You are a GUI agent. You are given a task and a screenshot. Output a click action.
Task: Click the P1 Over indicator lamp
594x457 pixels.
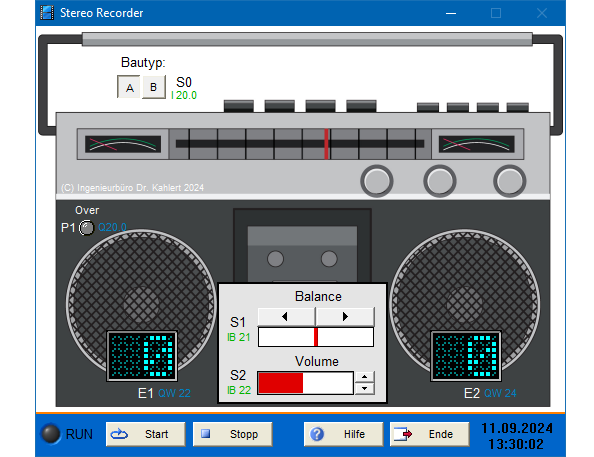86,228
